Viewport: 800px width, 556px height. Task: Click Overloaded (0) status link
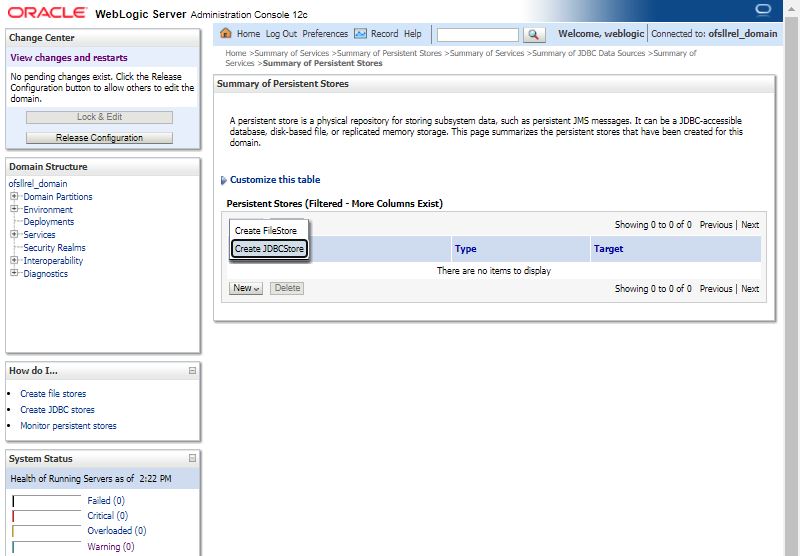[117, 531]
